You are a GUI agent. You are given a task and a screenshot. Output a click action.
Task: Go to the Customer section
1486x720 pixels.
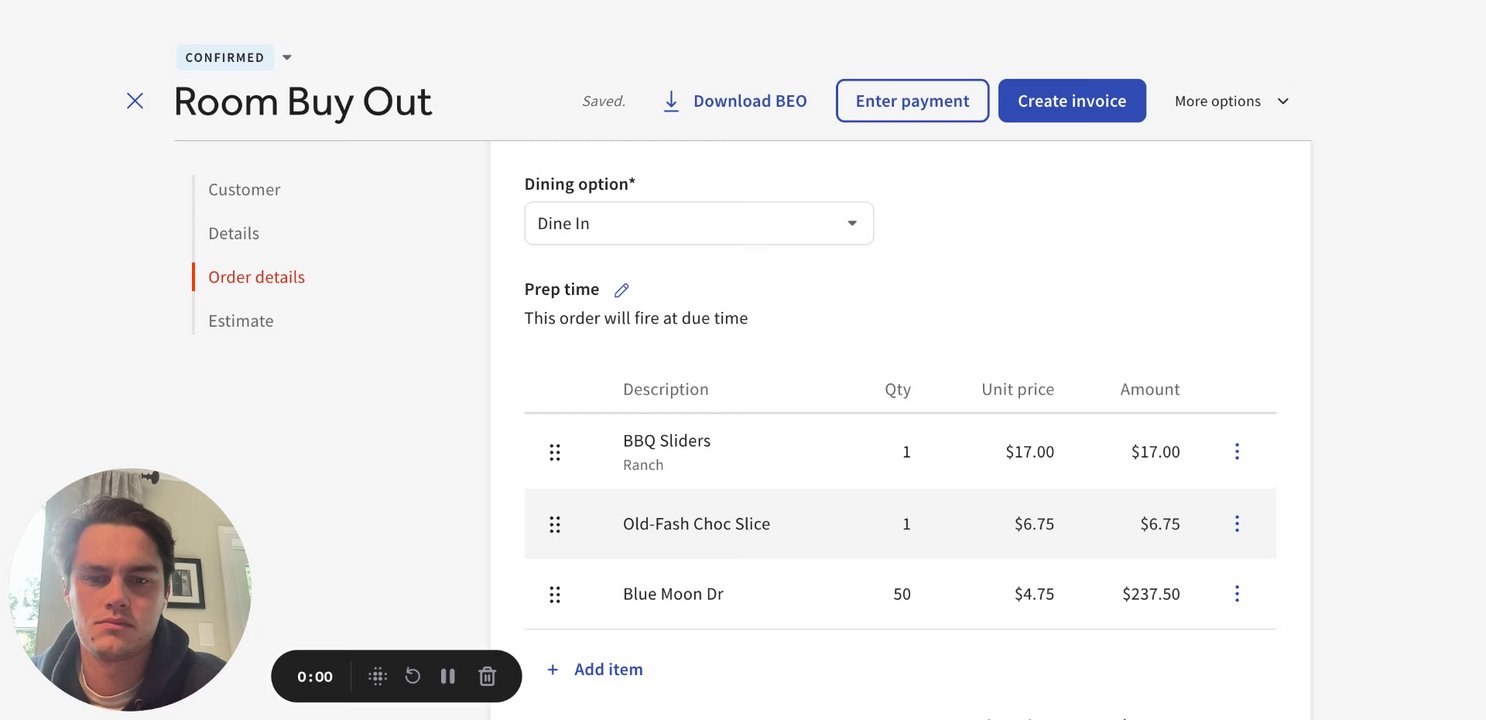[244, 190]
